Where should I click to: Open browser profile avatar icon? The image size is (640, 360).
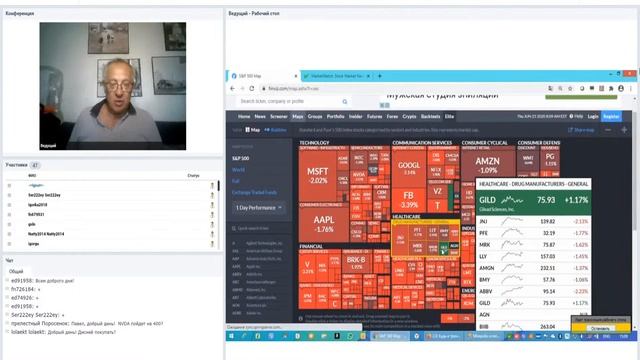point(621,88)
